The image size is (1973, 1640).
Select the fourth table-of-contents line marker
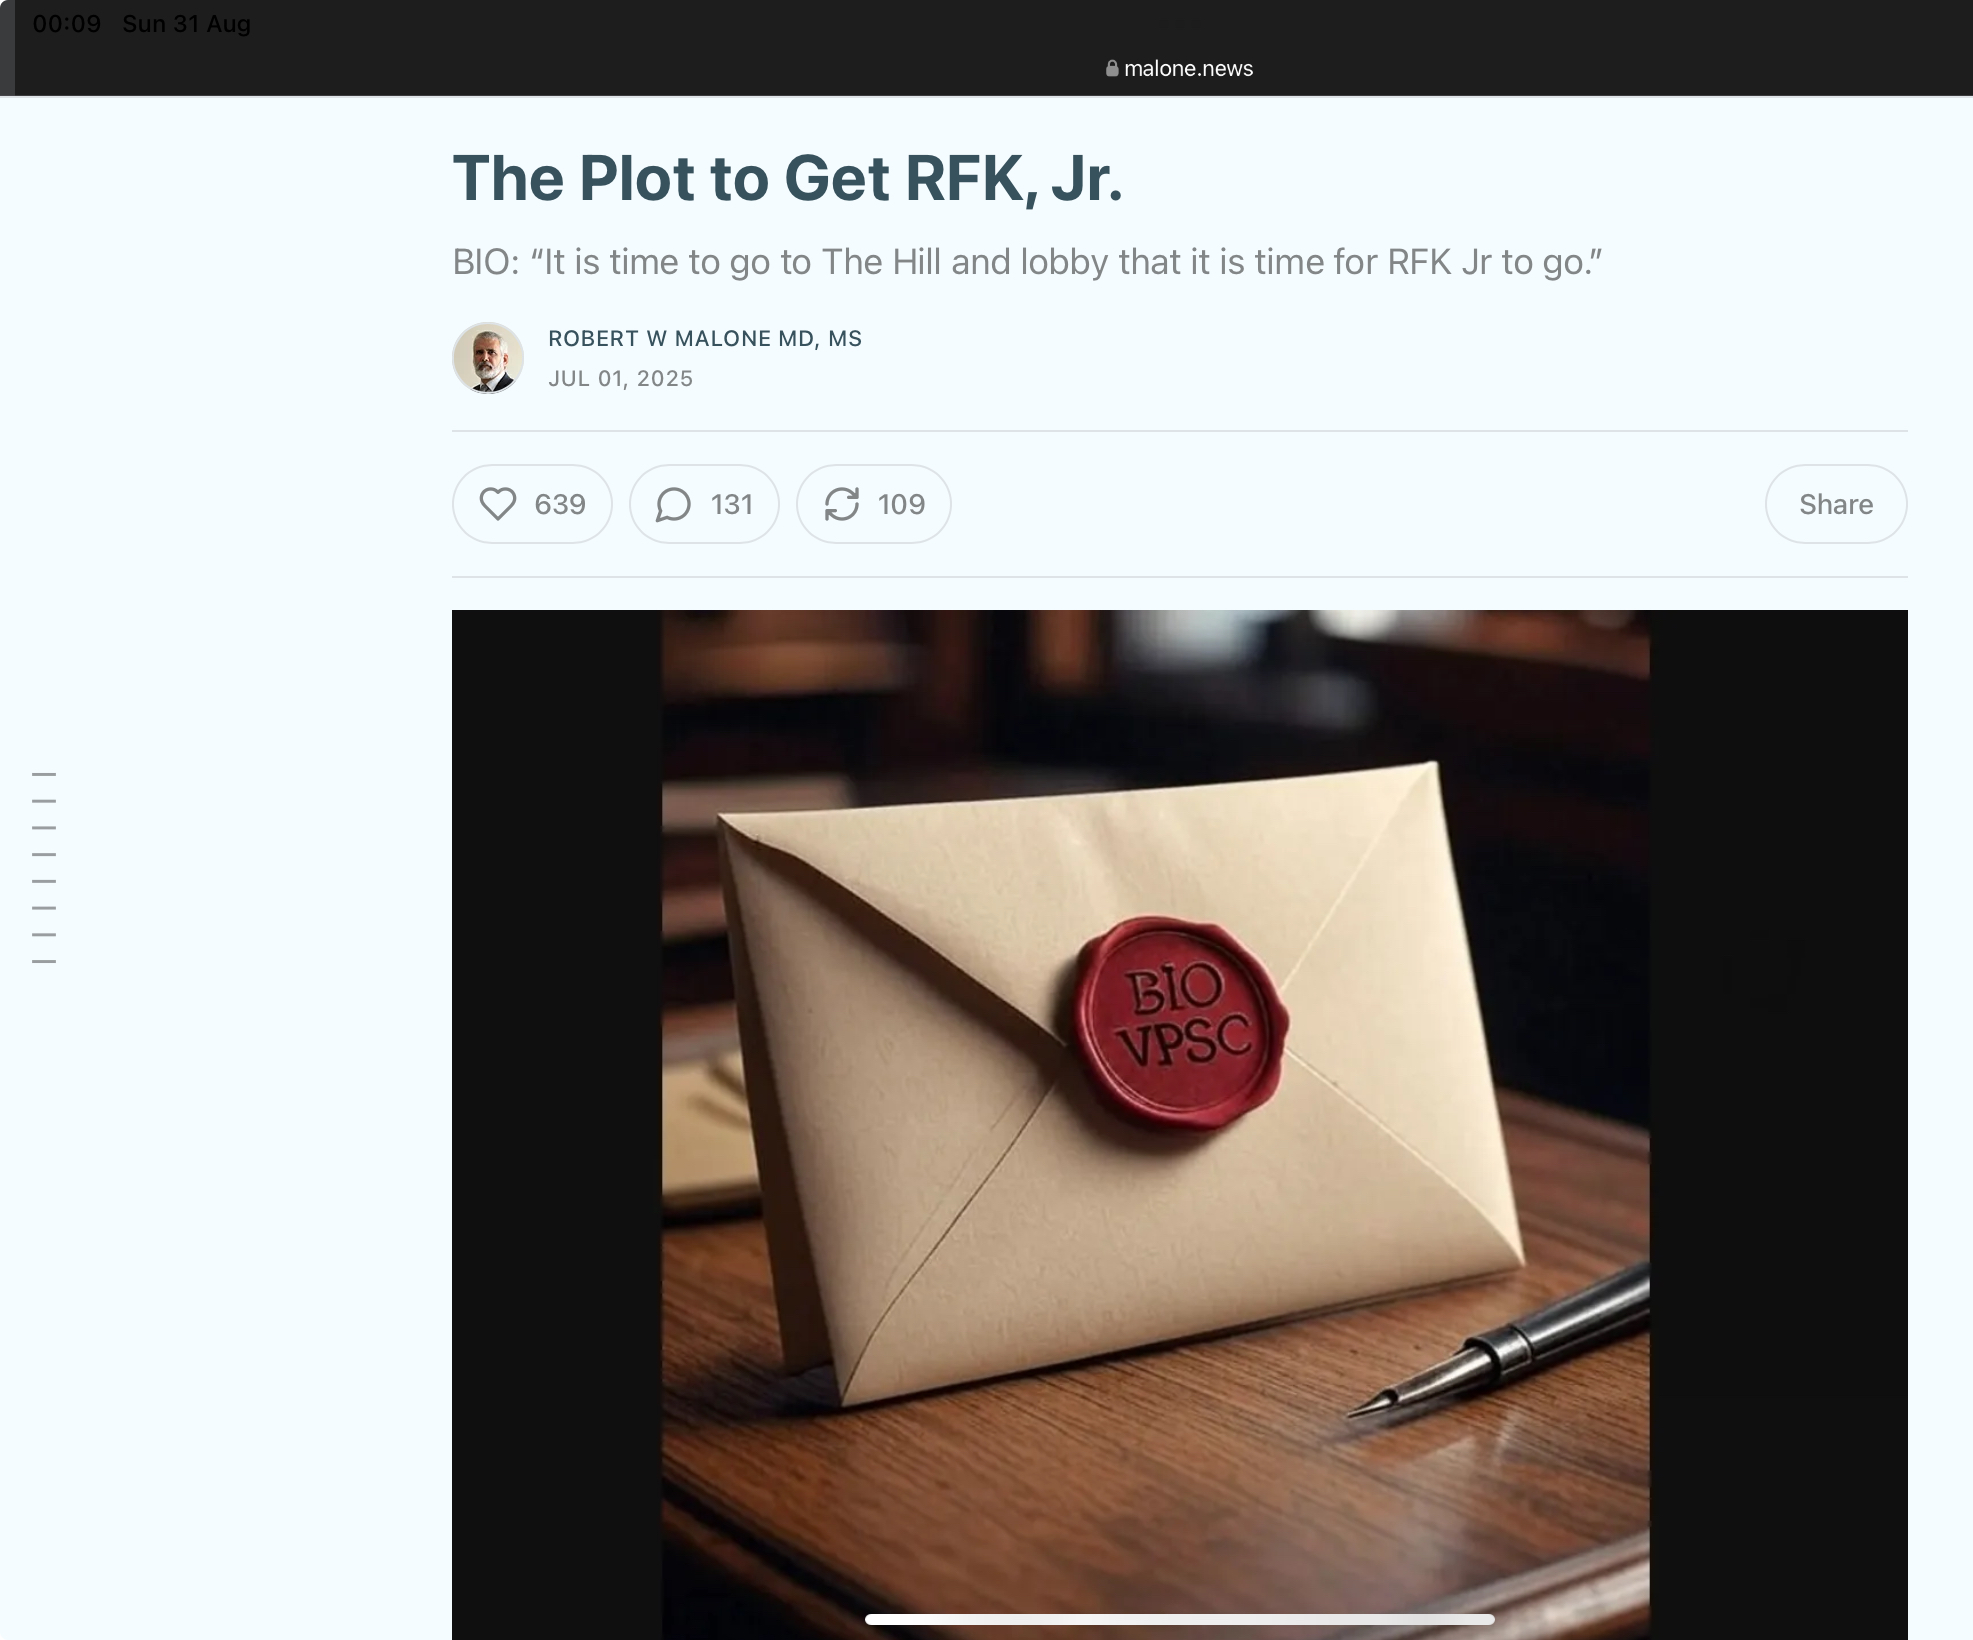pyautogui.click(x=44, y=854)
